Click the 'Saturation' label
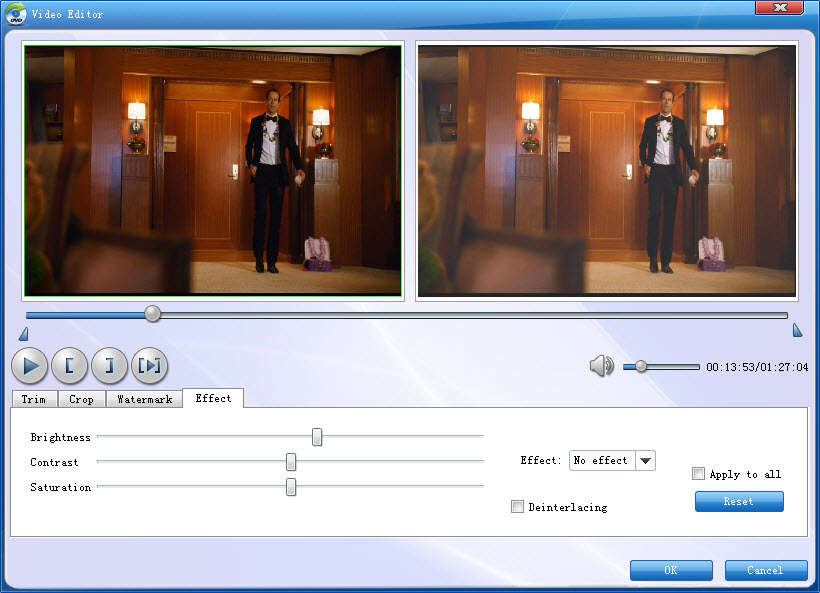This screenshot has height=593, width=820. point(61,487)
